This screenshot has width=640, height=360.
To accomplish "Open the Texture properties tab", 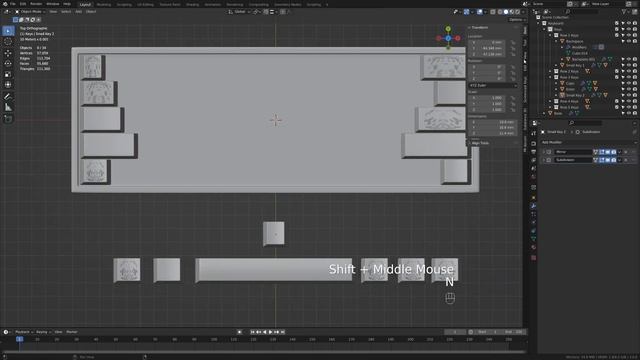I will click(533, 258).
